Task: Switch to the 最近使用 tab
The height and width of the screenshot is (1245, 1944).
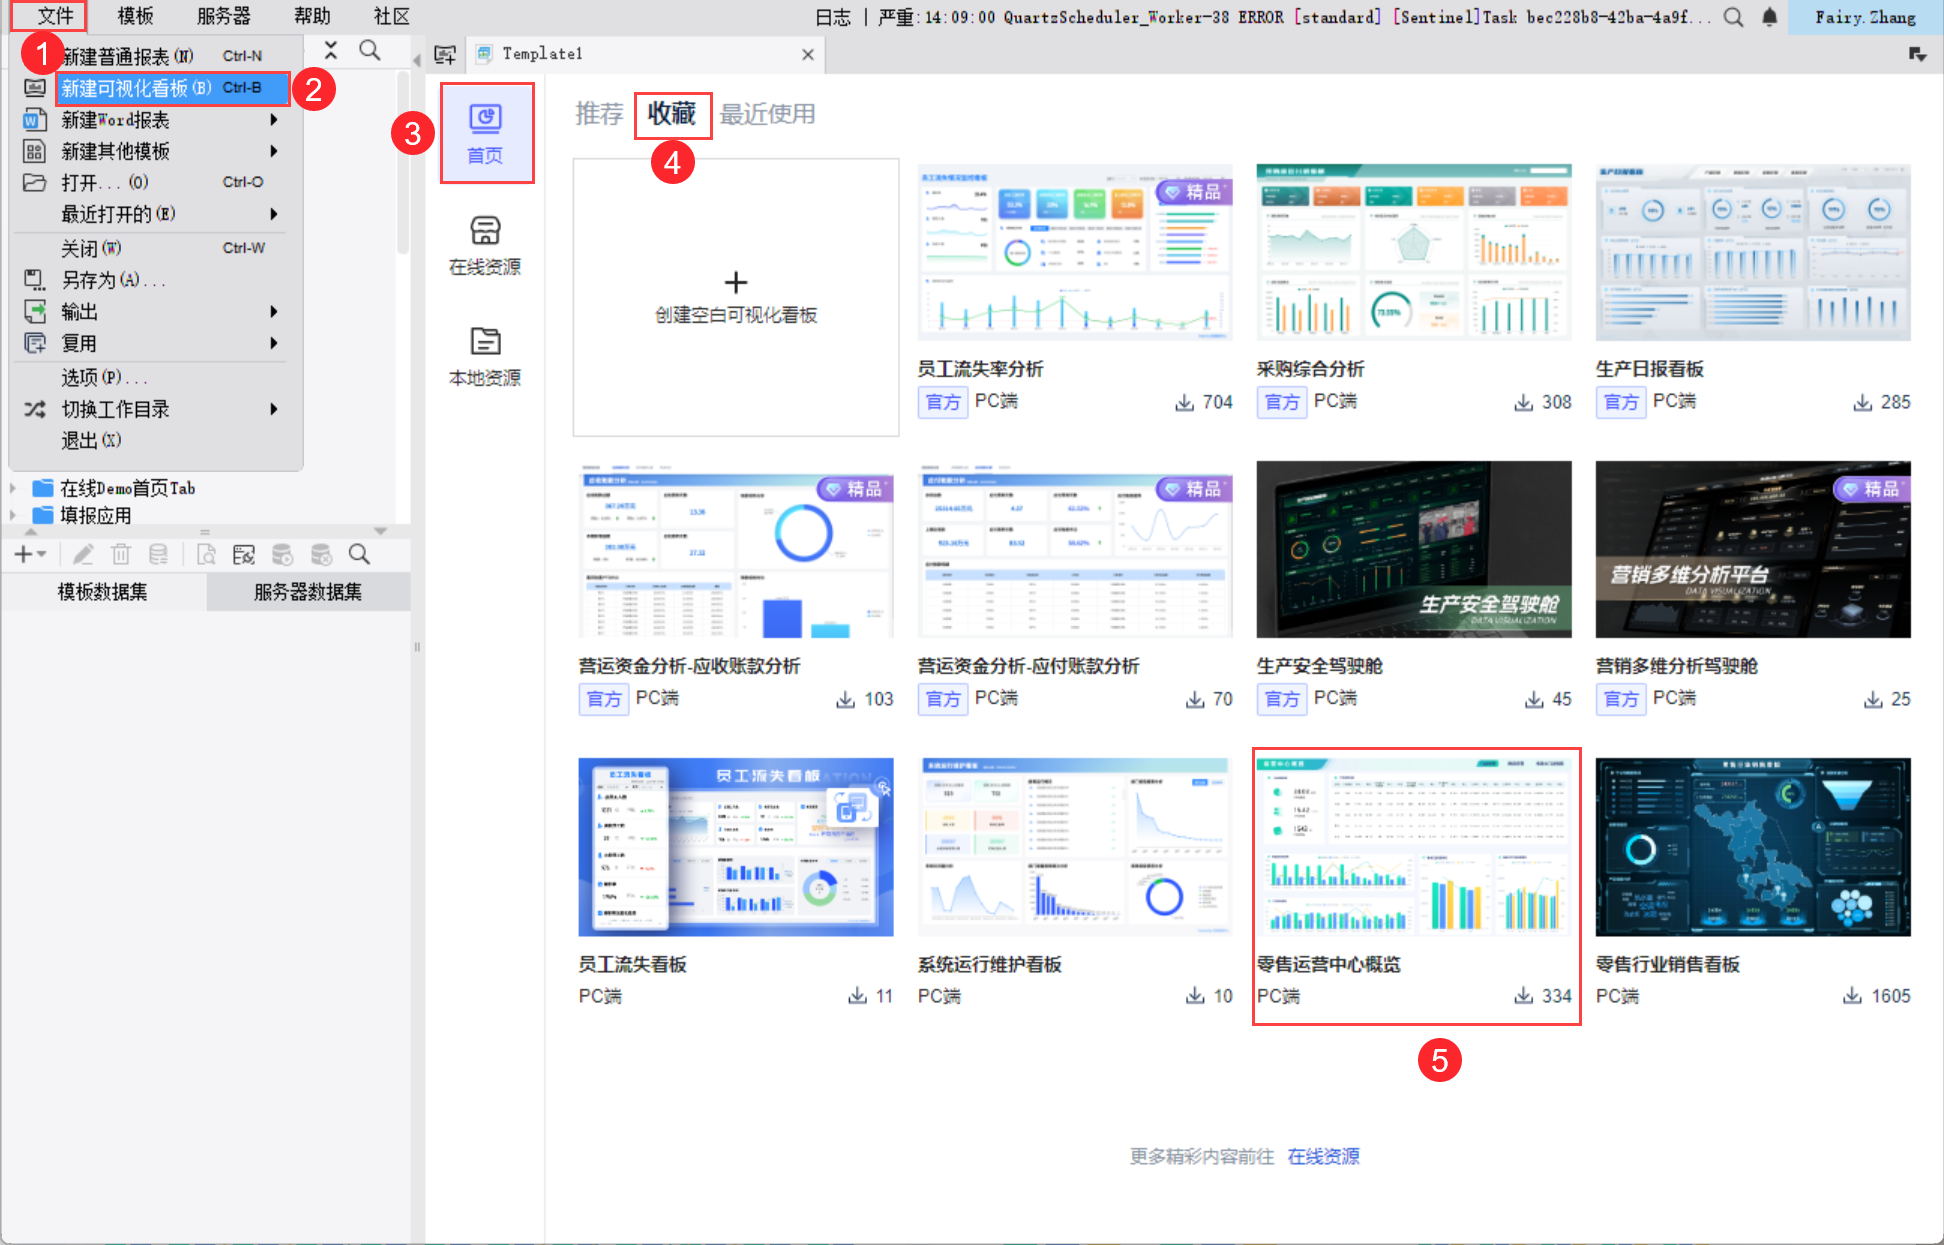Action: point(767,114)
